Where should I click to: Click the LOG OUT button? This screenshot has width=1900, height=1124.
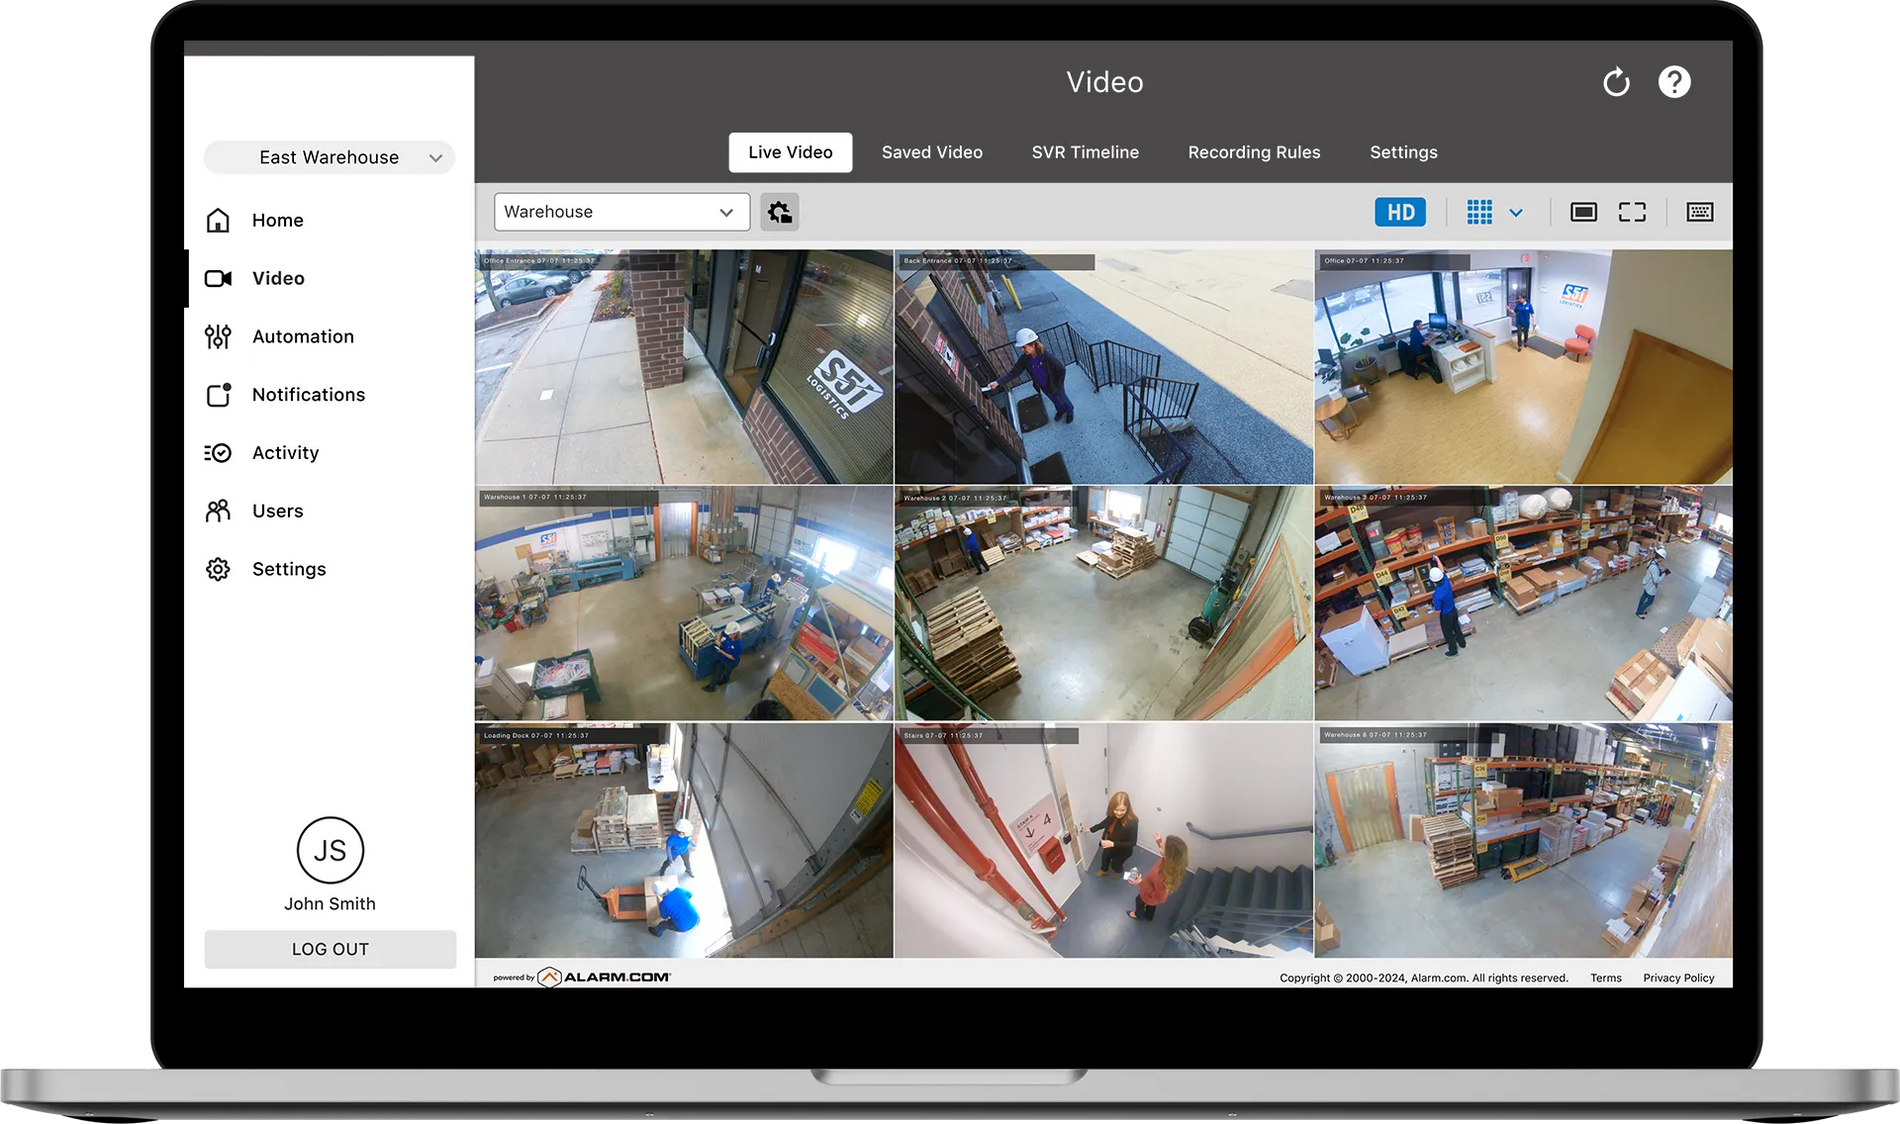[330, 949]
